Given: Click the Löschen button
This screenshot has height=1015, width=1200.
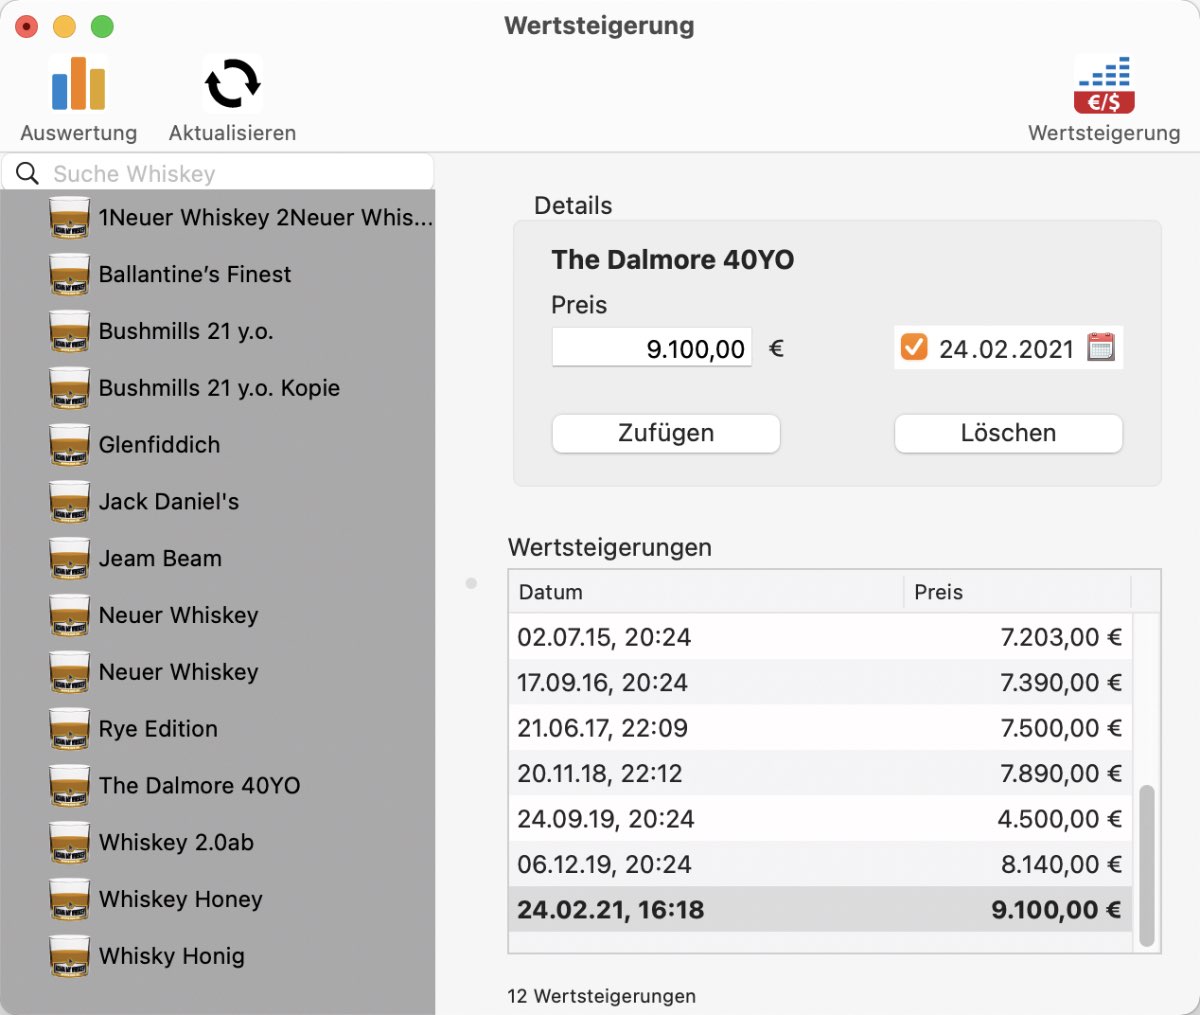Looking at the screenshot, I should pos(1008,433).
